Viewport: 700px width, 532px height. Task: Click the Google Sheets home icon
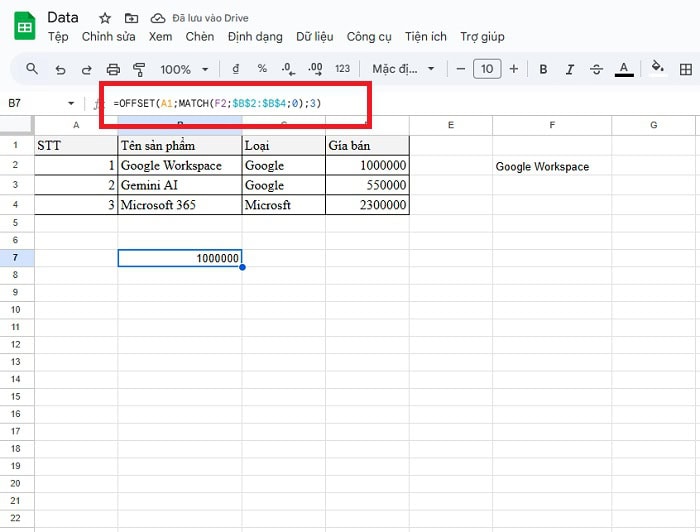[x=24, y=27]
